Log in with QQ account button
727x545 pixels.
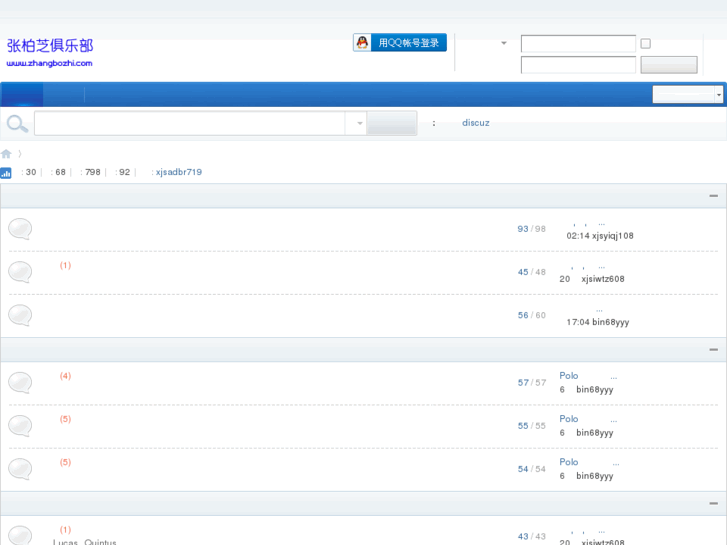[x=400, y=43]
